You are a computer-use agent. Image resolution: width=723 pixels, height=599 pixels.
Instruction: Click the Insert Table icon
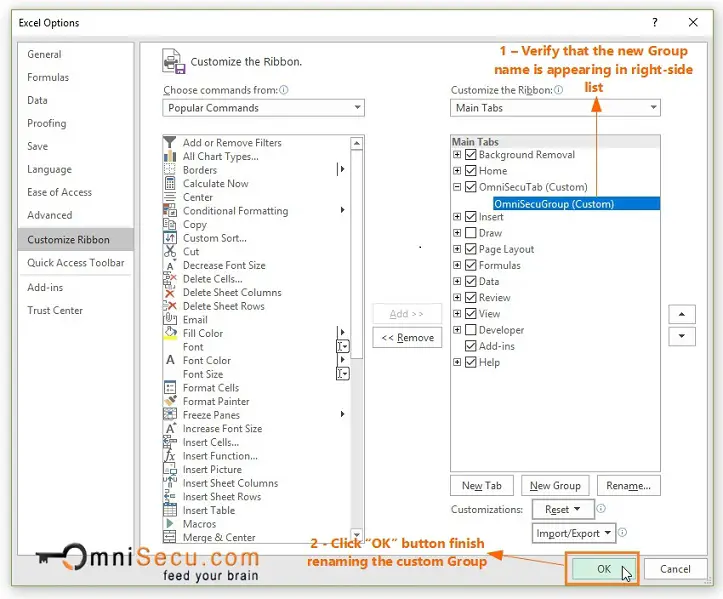pos(170,510)
